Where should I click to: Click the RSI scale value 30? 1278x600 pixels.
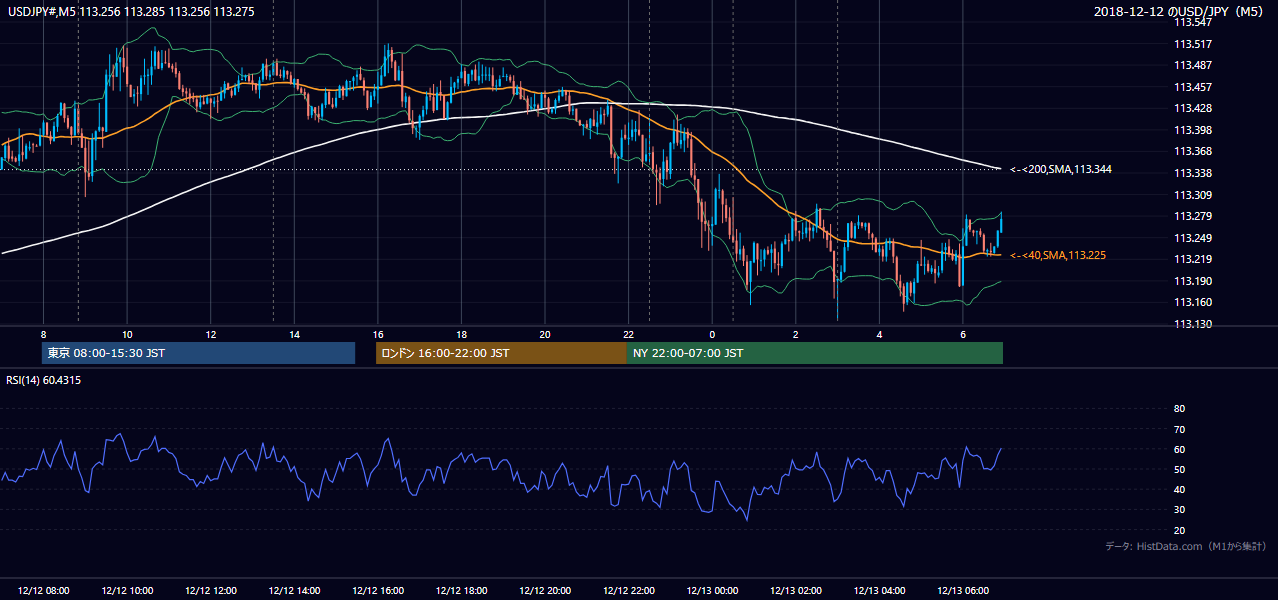coord(1179,510)
